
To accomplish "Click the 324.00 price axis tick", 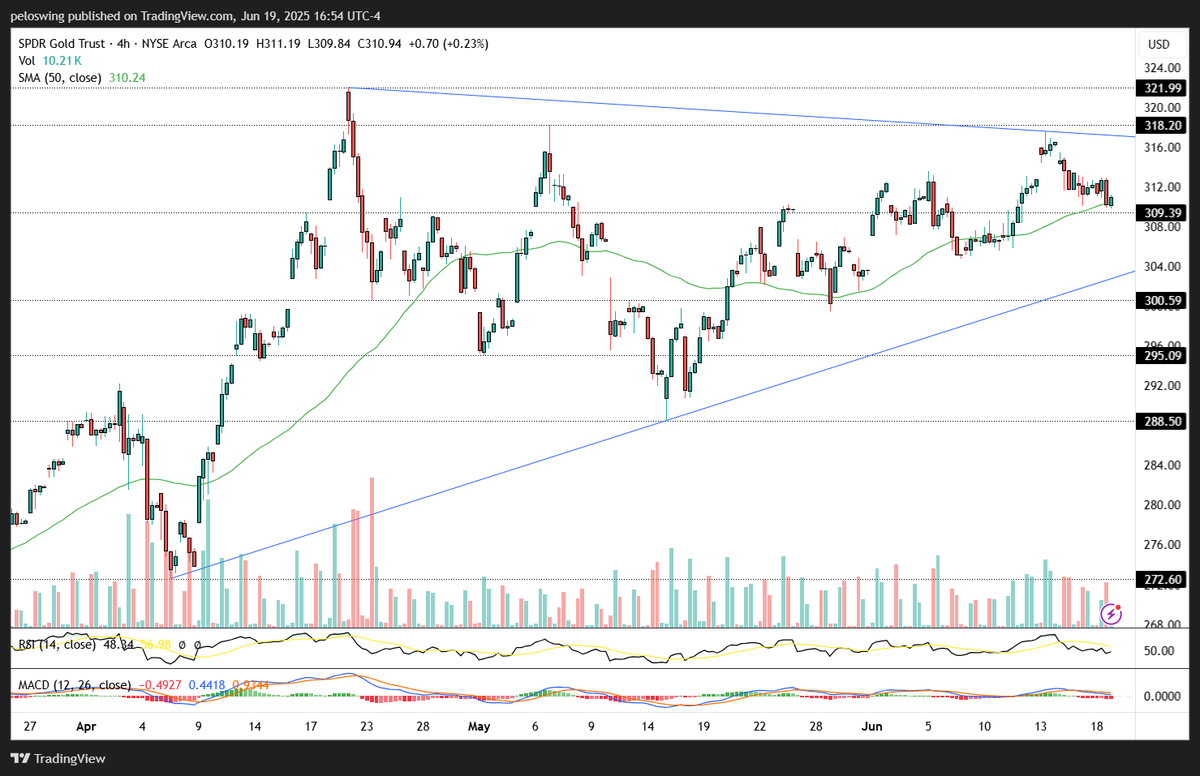I will (1161, 68).
